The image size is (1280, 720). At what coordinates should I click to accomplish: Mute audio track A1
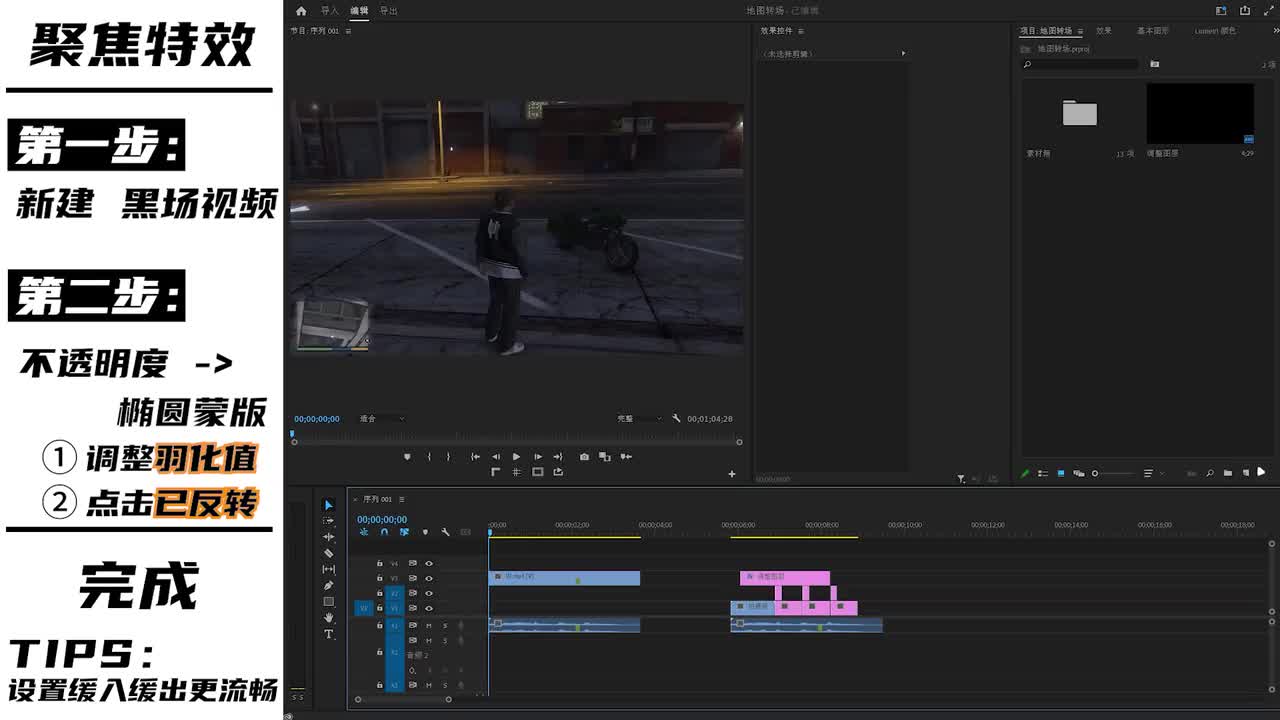coord(429,625)
